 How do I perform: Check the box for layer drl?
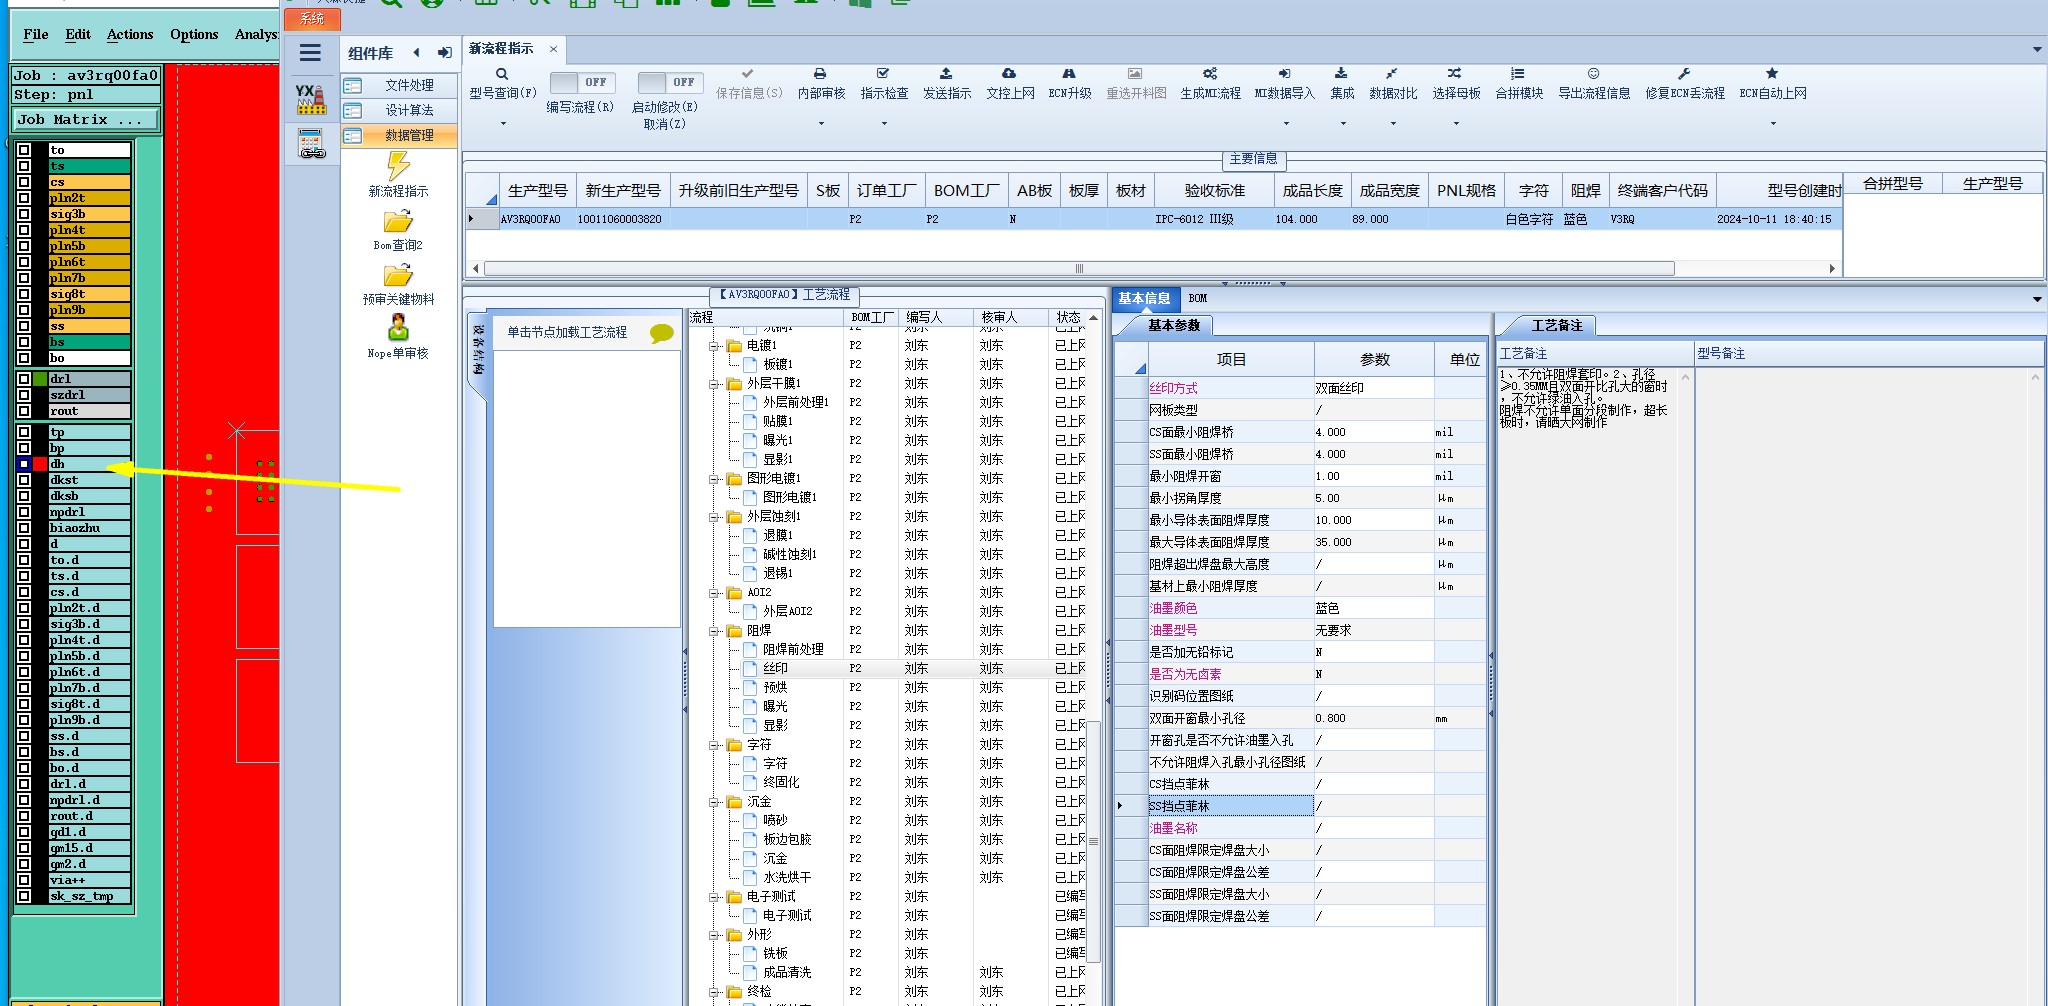(24, 379)
